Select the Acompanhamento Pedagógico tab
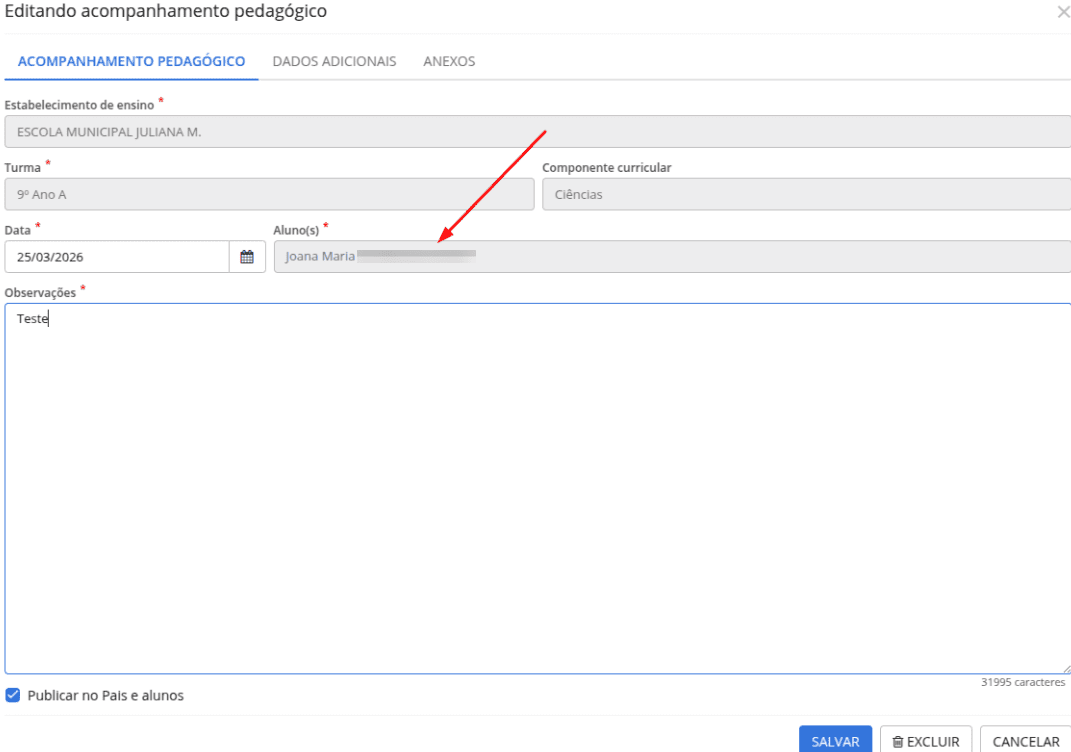Image resolution: width=1071 pixels, height=752 pixels. coord(131,61)
